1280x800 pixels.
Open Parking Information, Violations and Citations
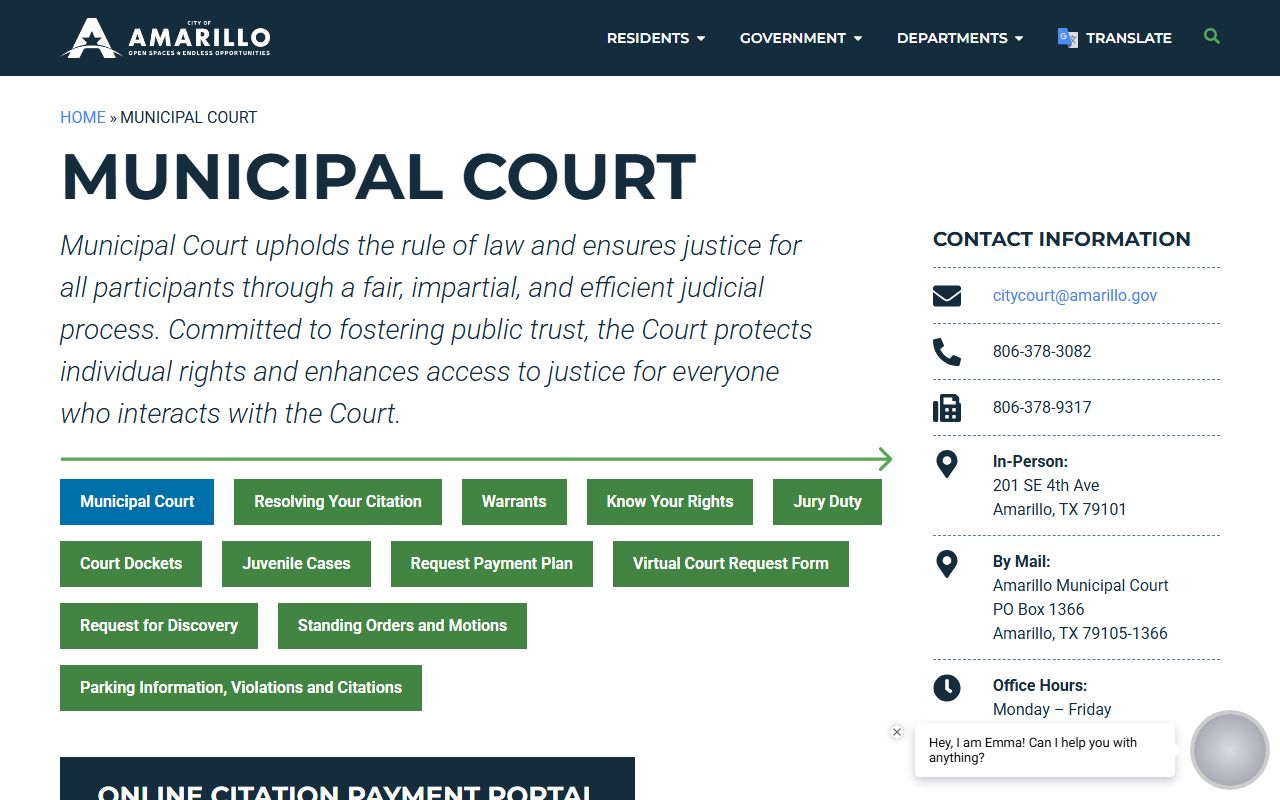[241, 688]
